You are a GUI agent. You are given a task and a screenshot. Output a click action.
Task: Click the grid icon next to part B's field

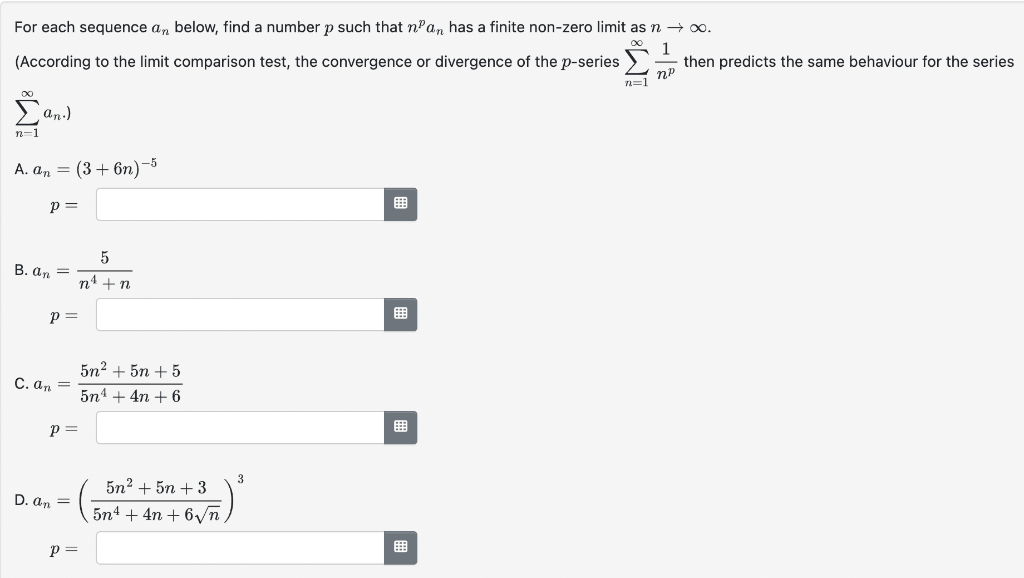click(400, 314)
